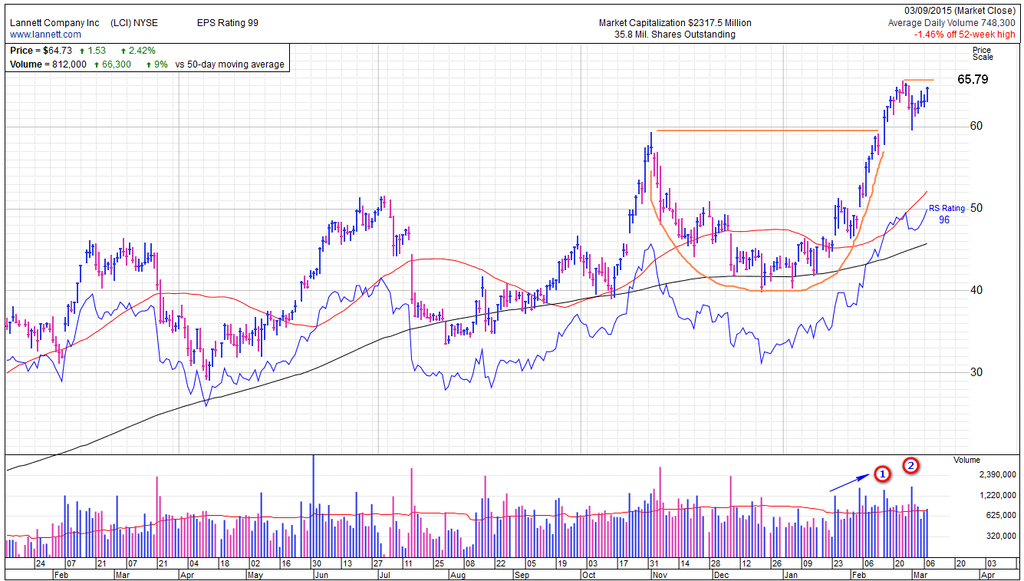Select the Price = $64.73 value
Image resolution: width=1024 pixels, height=581 pixels.
40,50
